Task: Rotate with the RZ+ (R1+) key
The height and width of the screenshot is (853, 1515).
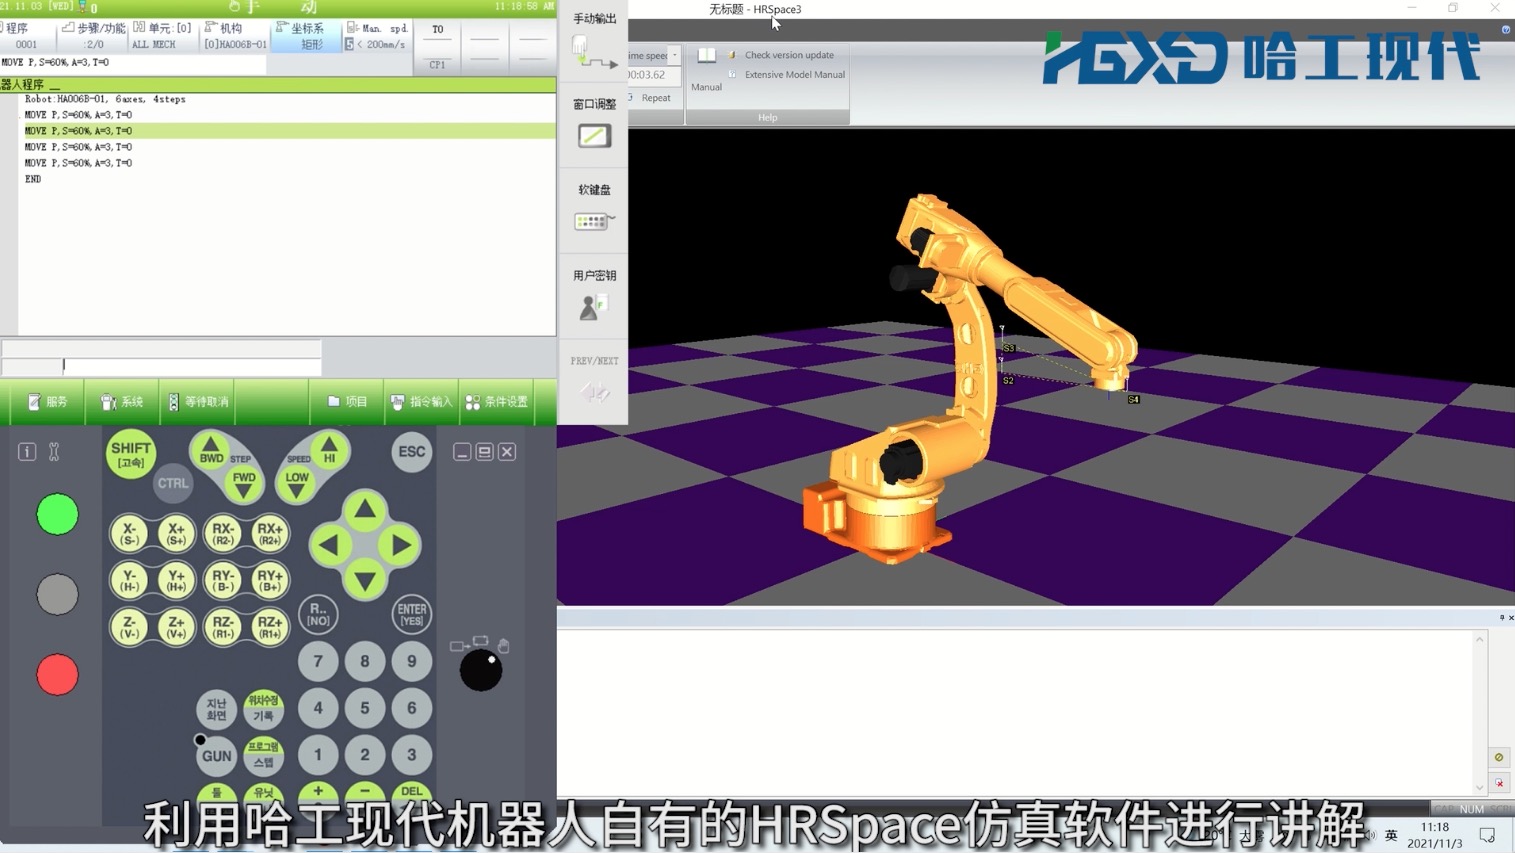Action: (270, 627)
